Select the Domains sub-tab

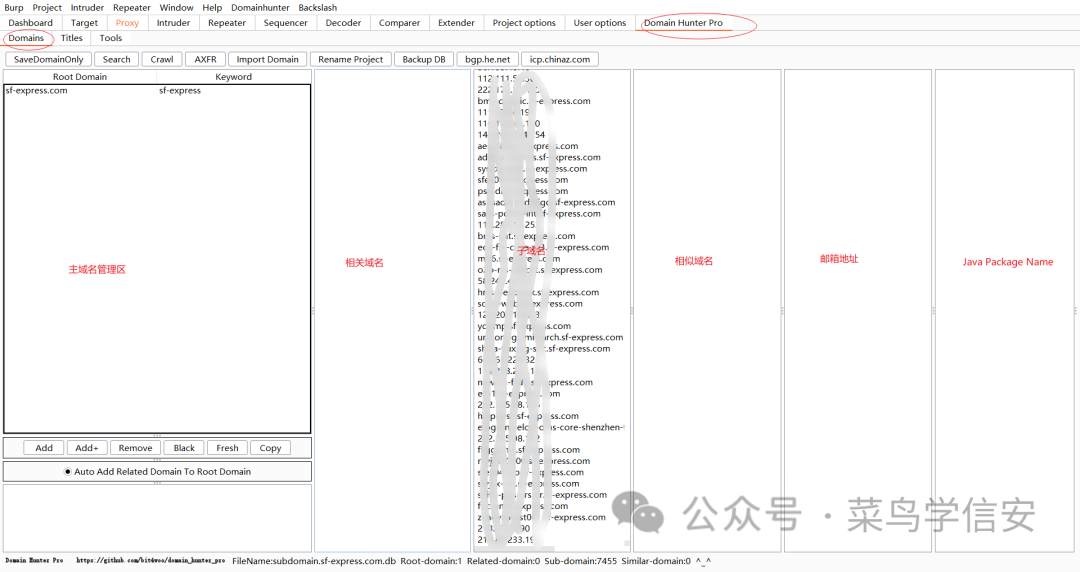pyautogui.click(x=26, y=38)
